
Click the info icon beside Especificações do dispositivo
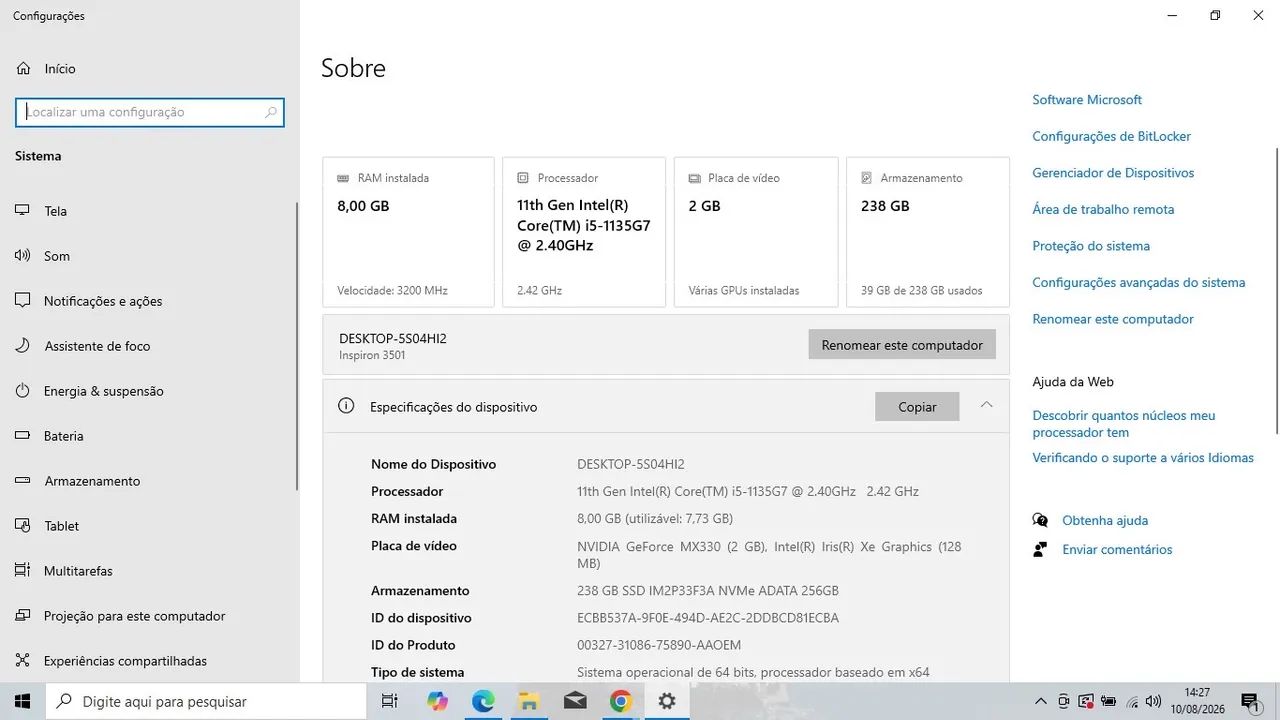pyautogui.click(x=346, y=406)
